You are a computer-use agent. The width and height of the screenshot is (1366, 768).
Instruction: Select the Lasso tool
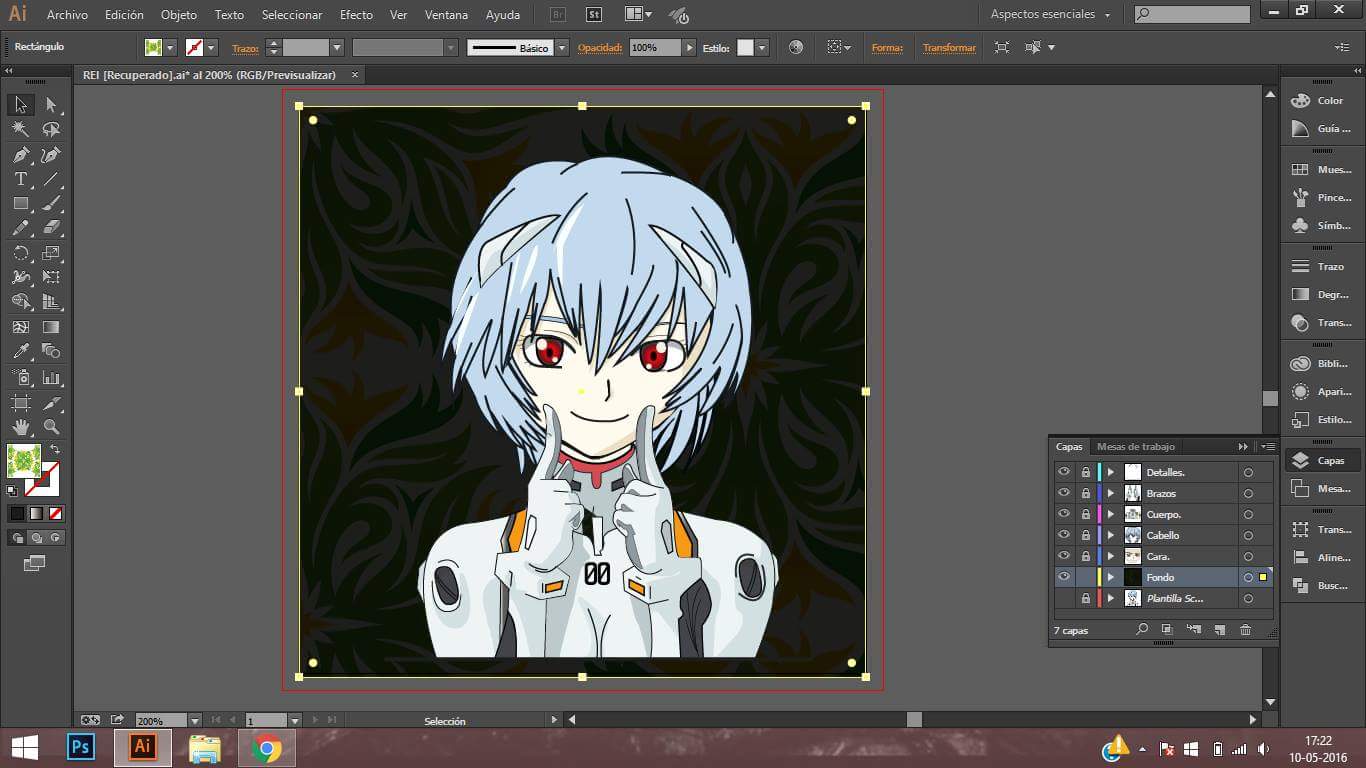pyautogui.click(x=51, y=129)
